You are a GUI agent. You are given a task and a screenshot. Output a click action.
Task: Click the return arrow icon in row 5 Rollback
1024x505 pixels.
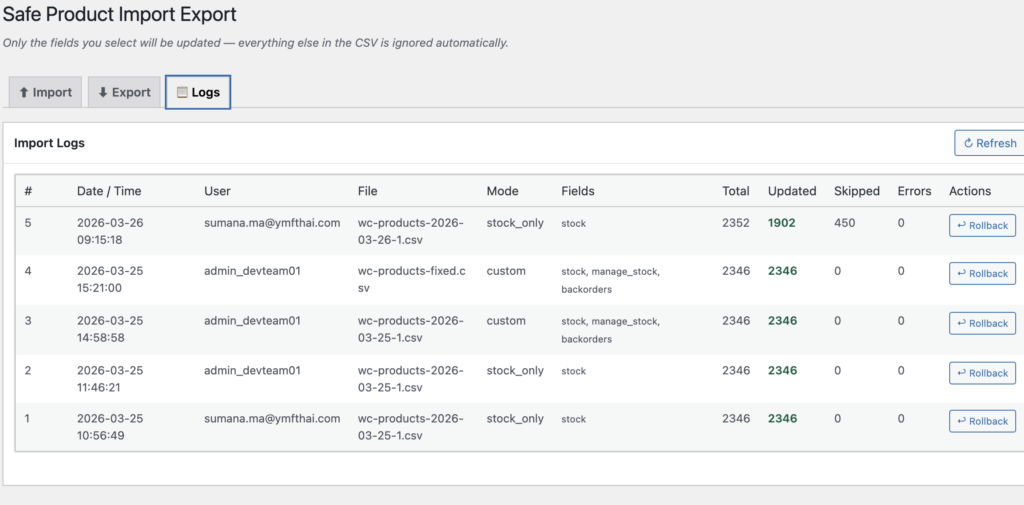pos(962,225)
